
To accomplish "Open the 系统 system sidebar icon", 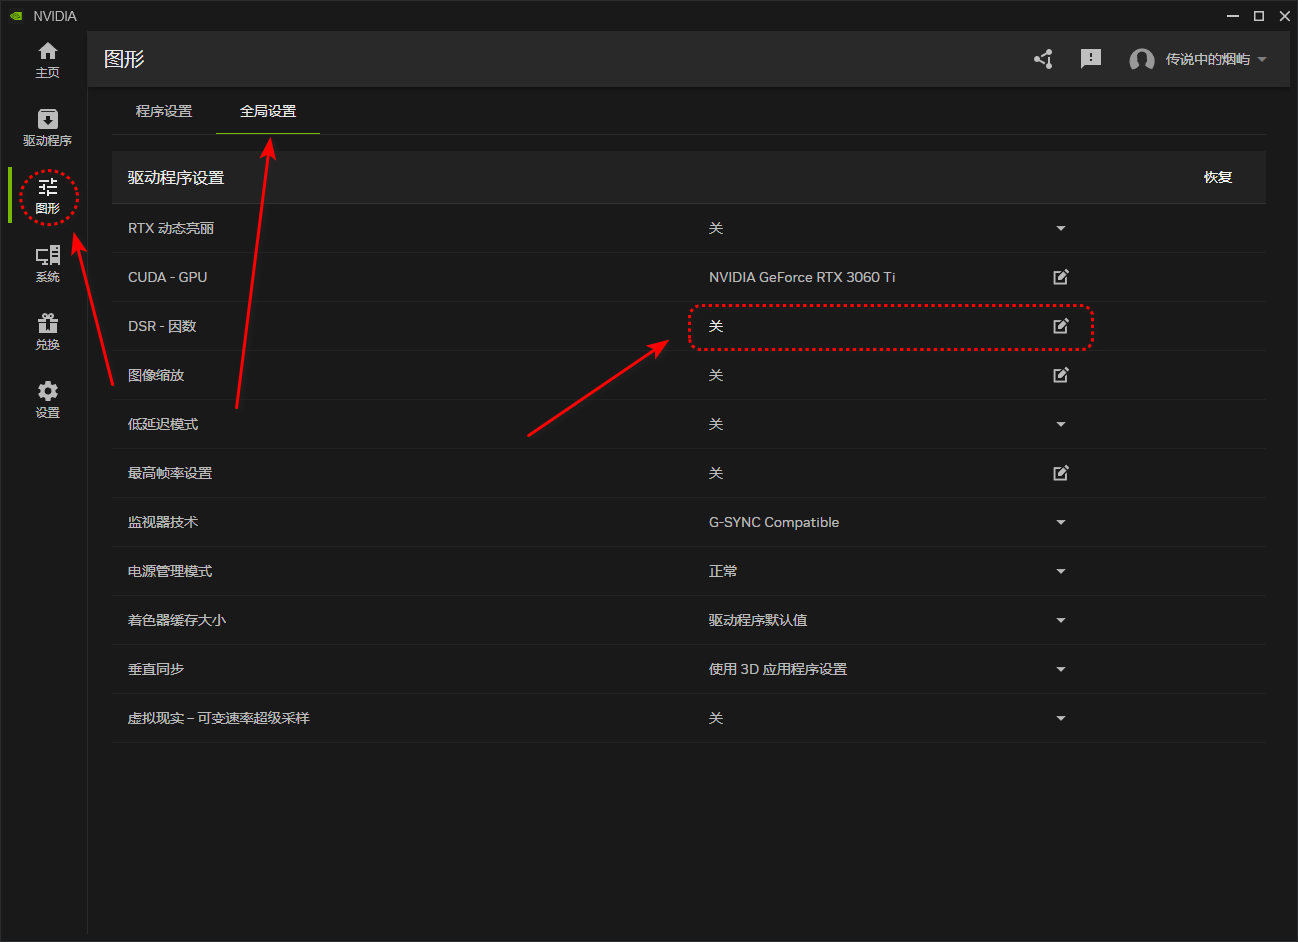I will pyautogui.click(x=47, y=264).
